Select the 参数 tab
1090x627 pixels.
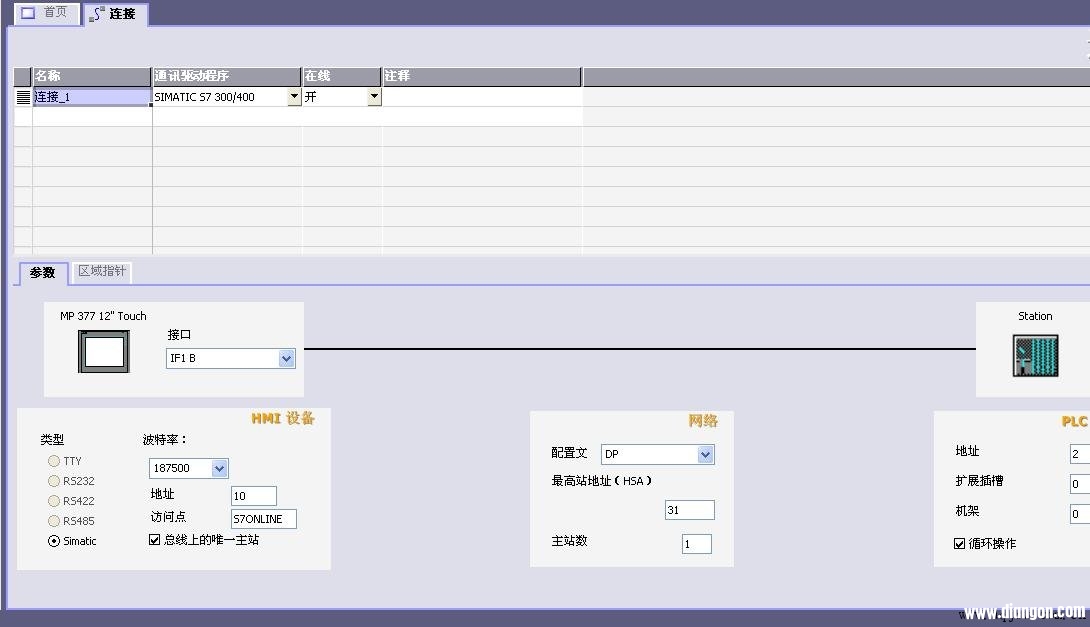43,272
